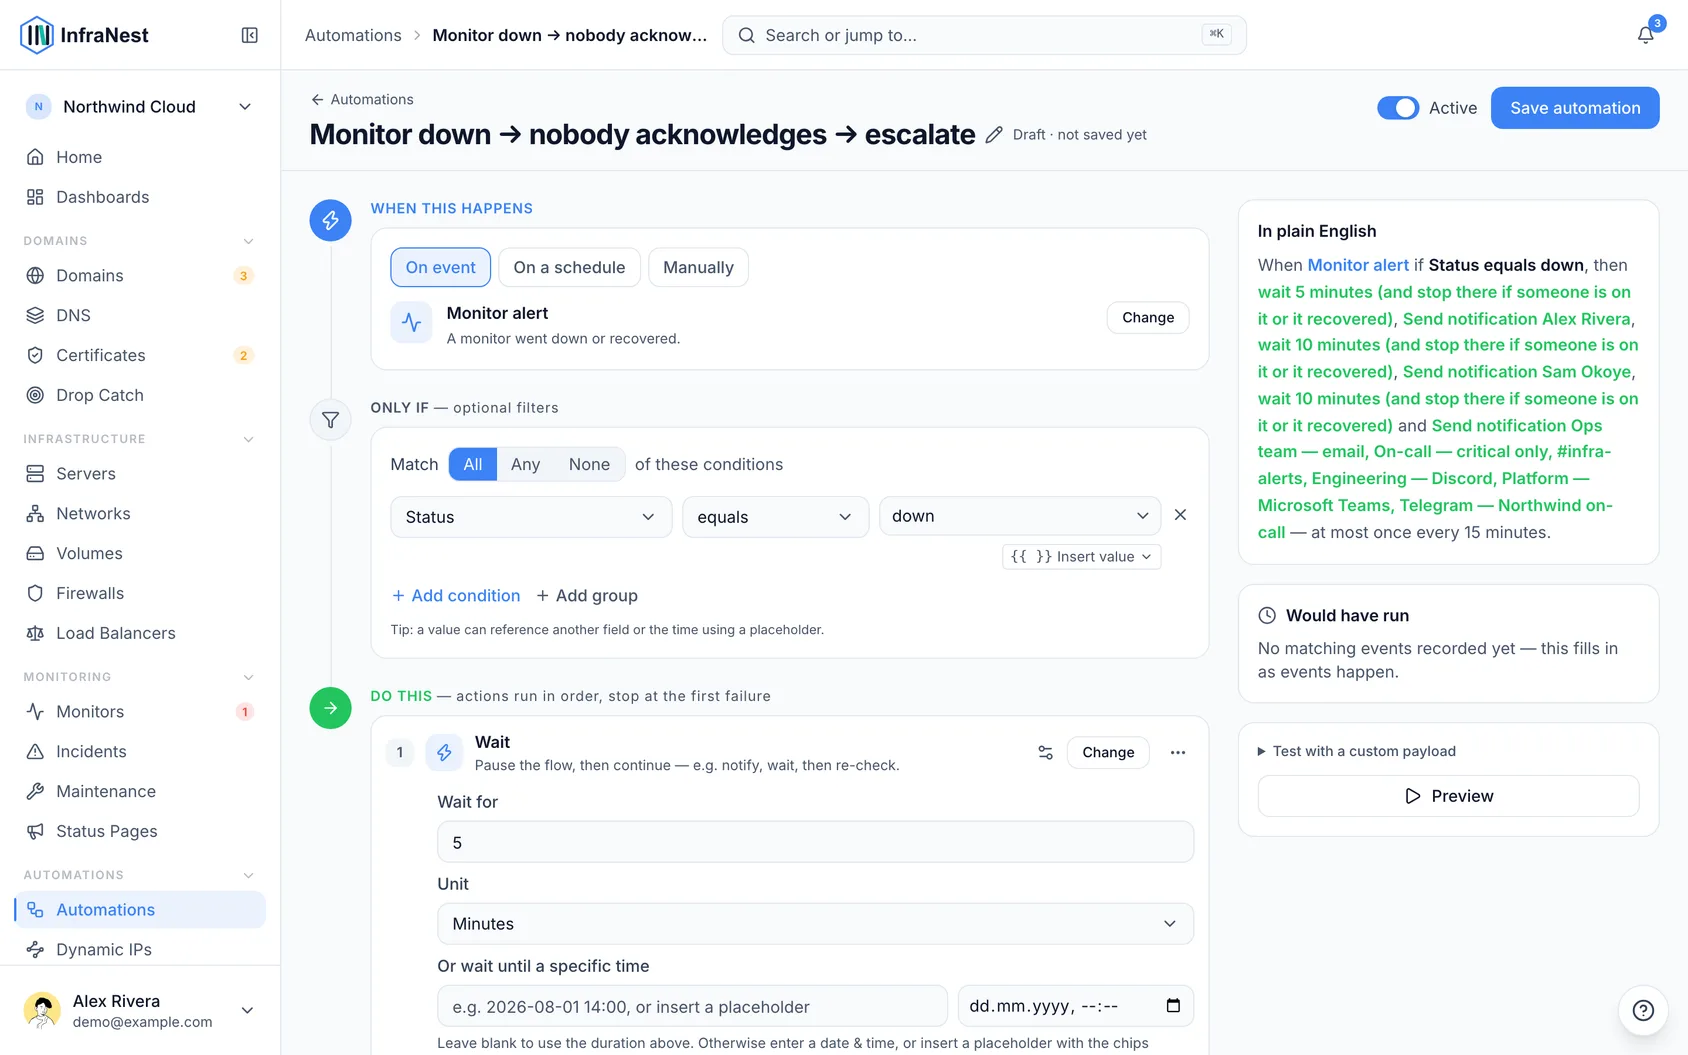Match None of these conditions

point(589,464)
